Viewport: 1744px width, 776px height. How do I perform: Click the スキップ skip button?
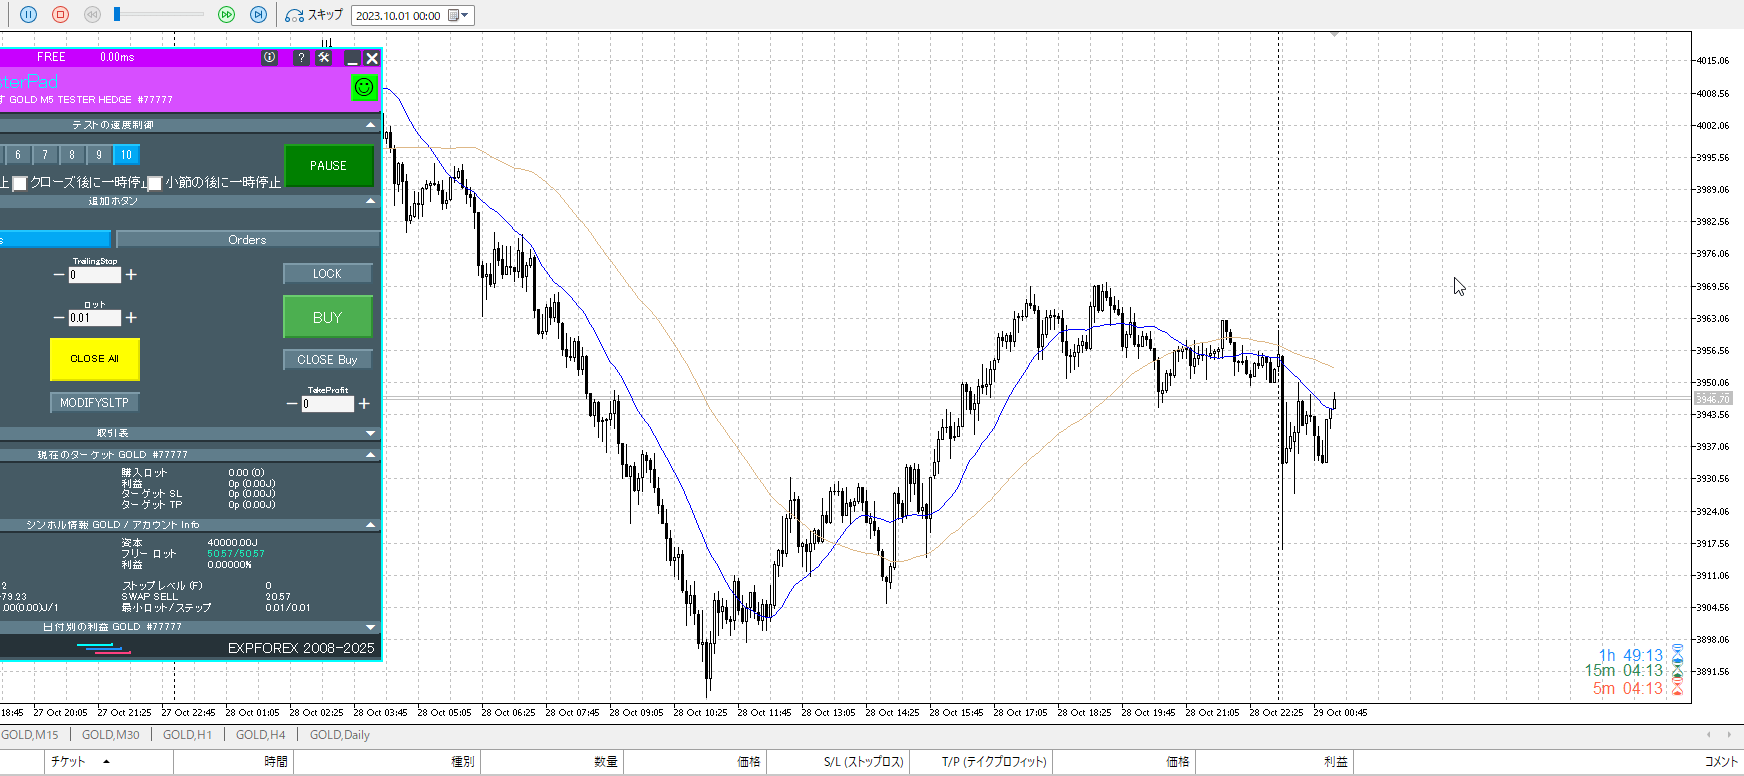click(314, 15)
